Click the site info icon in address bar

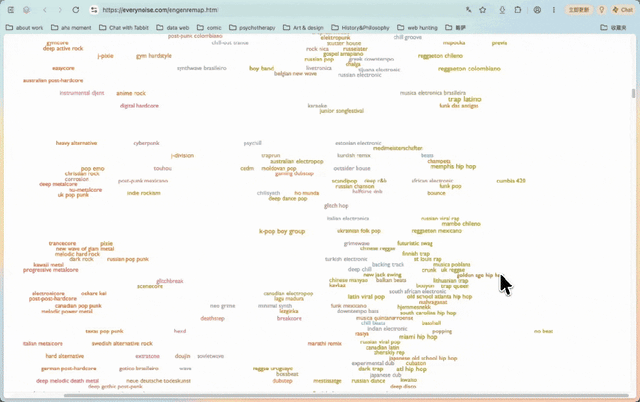94,10
